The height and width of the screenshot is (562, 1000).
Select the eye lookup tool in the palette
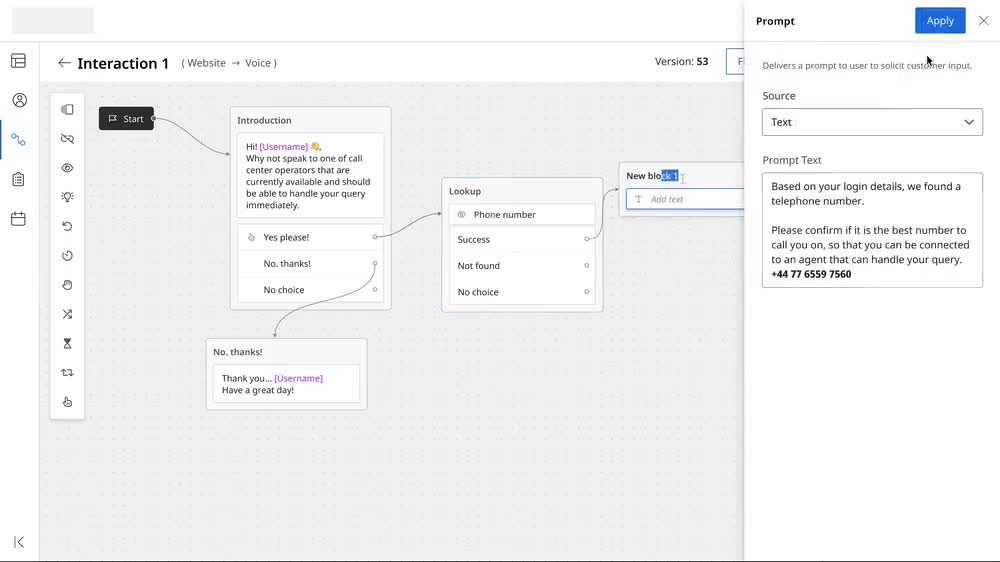(x=67, y=168)
